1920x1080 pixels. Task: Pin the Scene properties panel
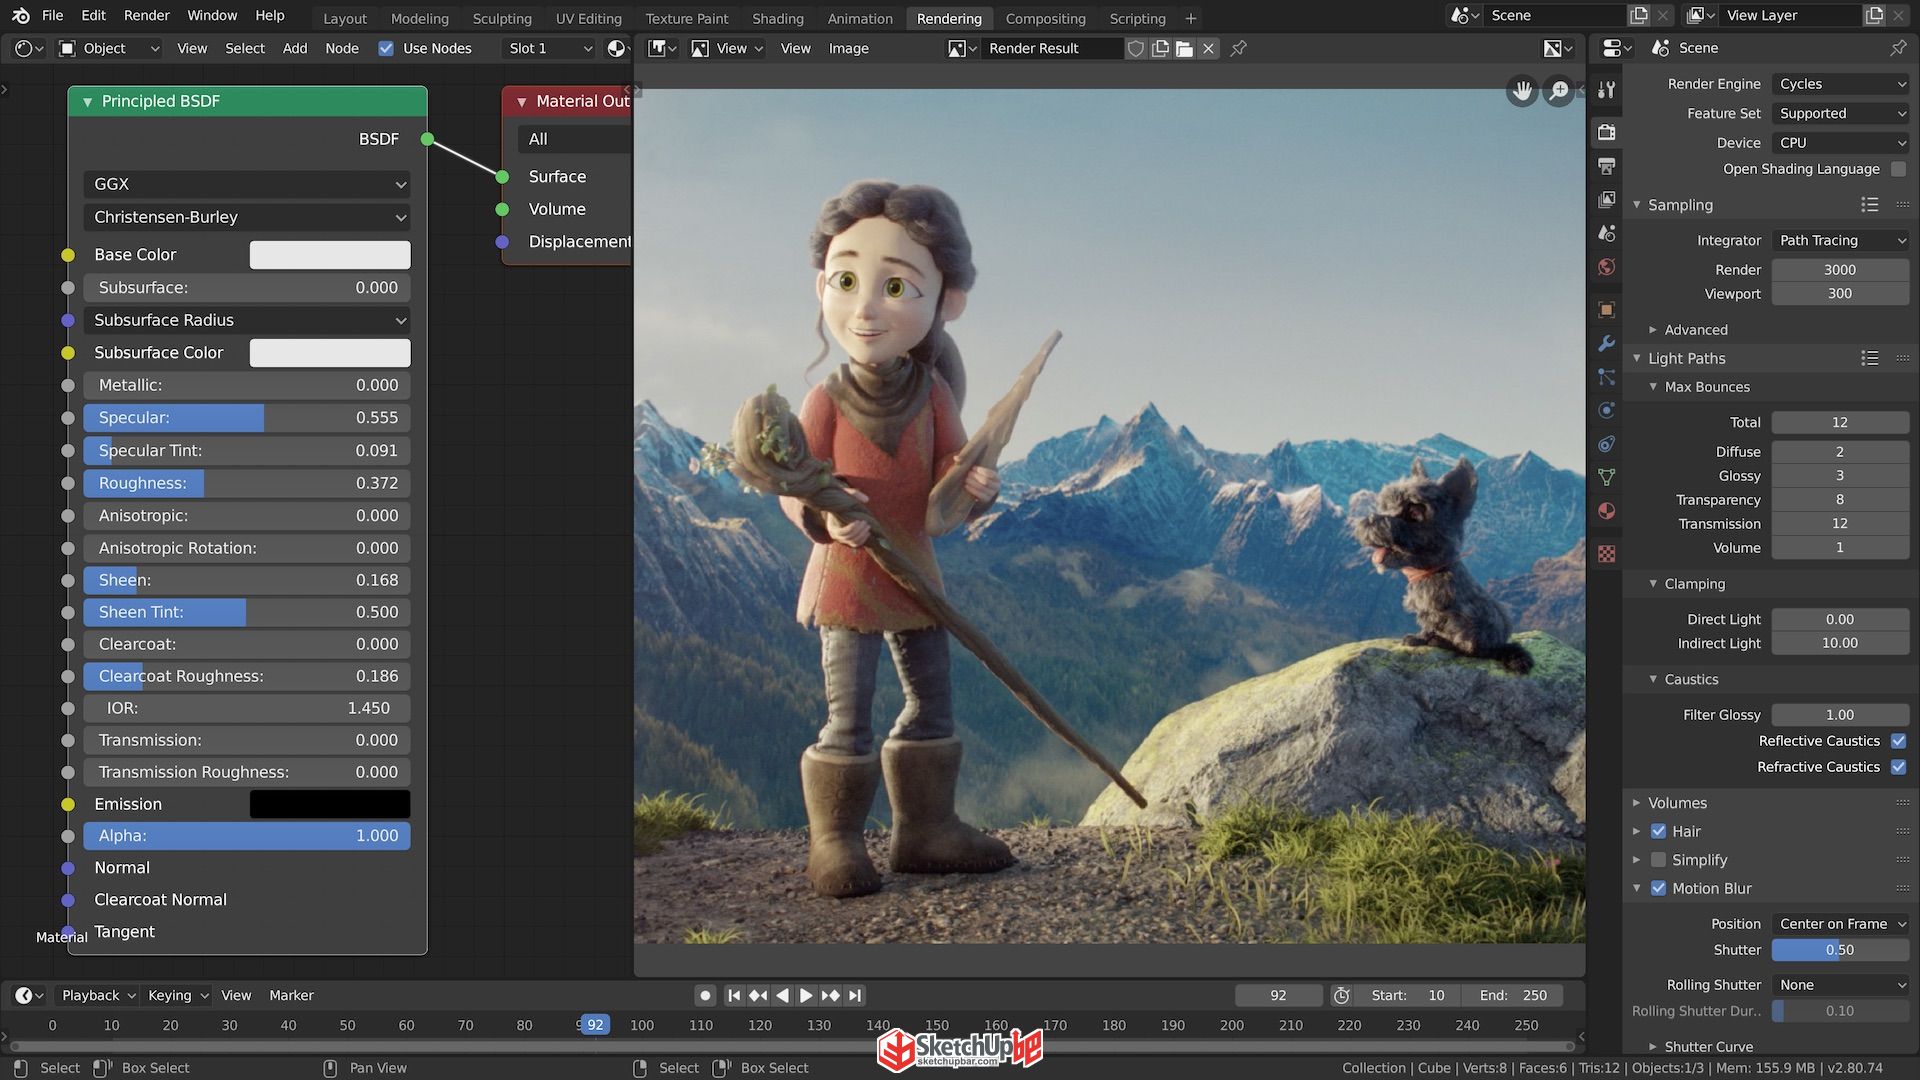(1898, 48)
